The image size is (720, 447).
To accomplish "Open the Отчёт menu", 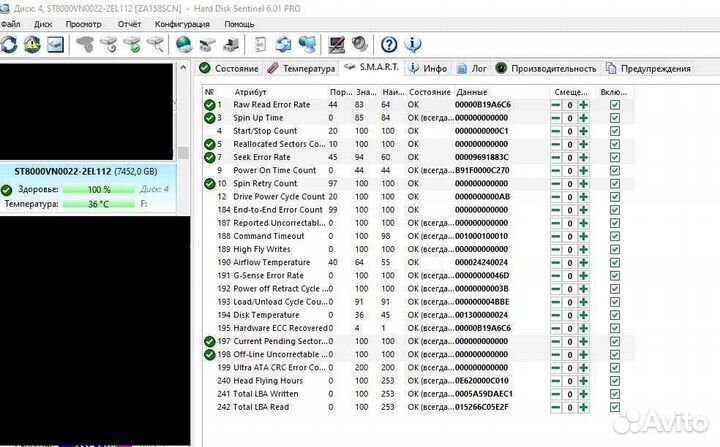I will (129, 24).
